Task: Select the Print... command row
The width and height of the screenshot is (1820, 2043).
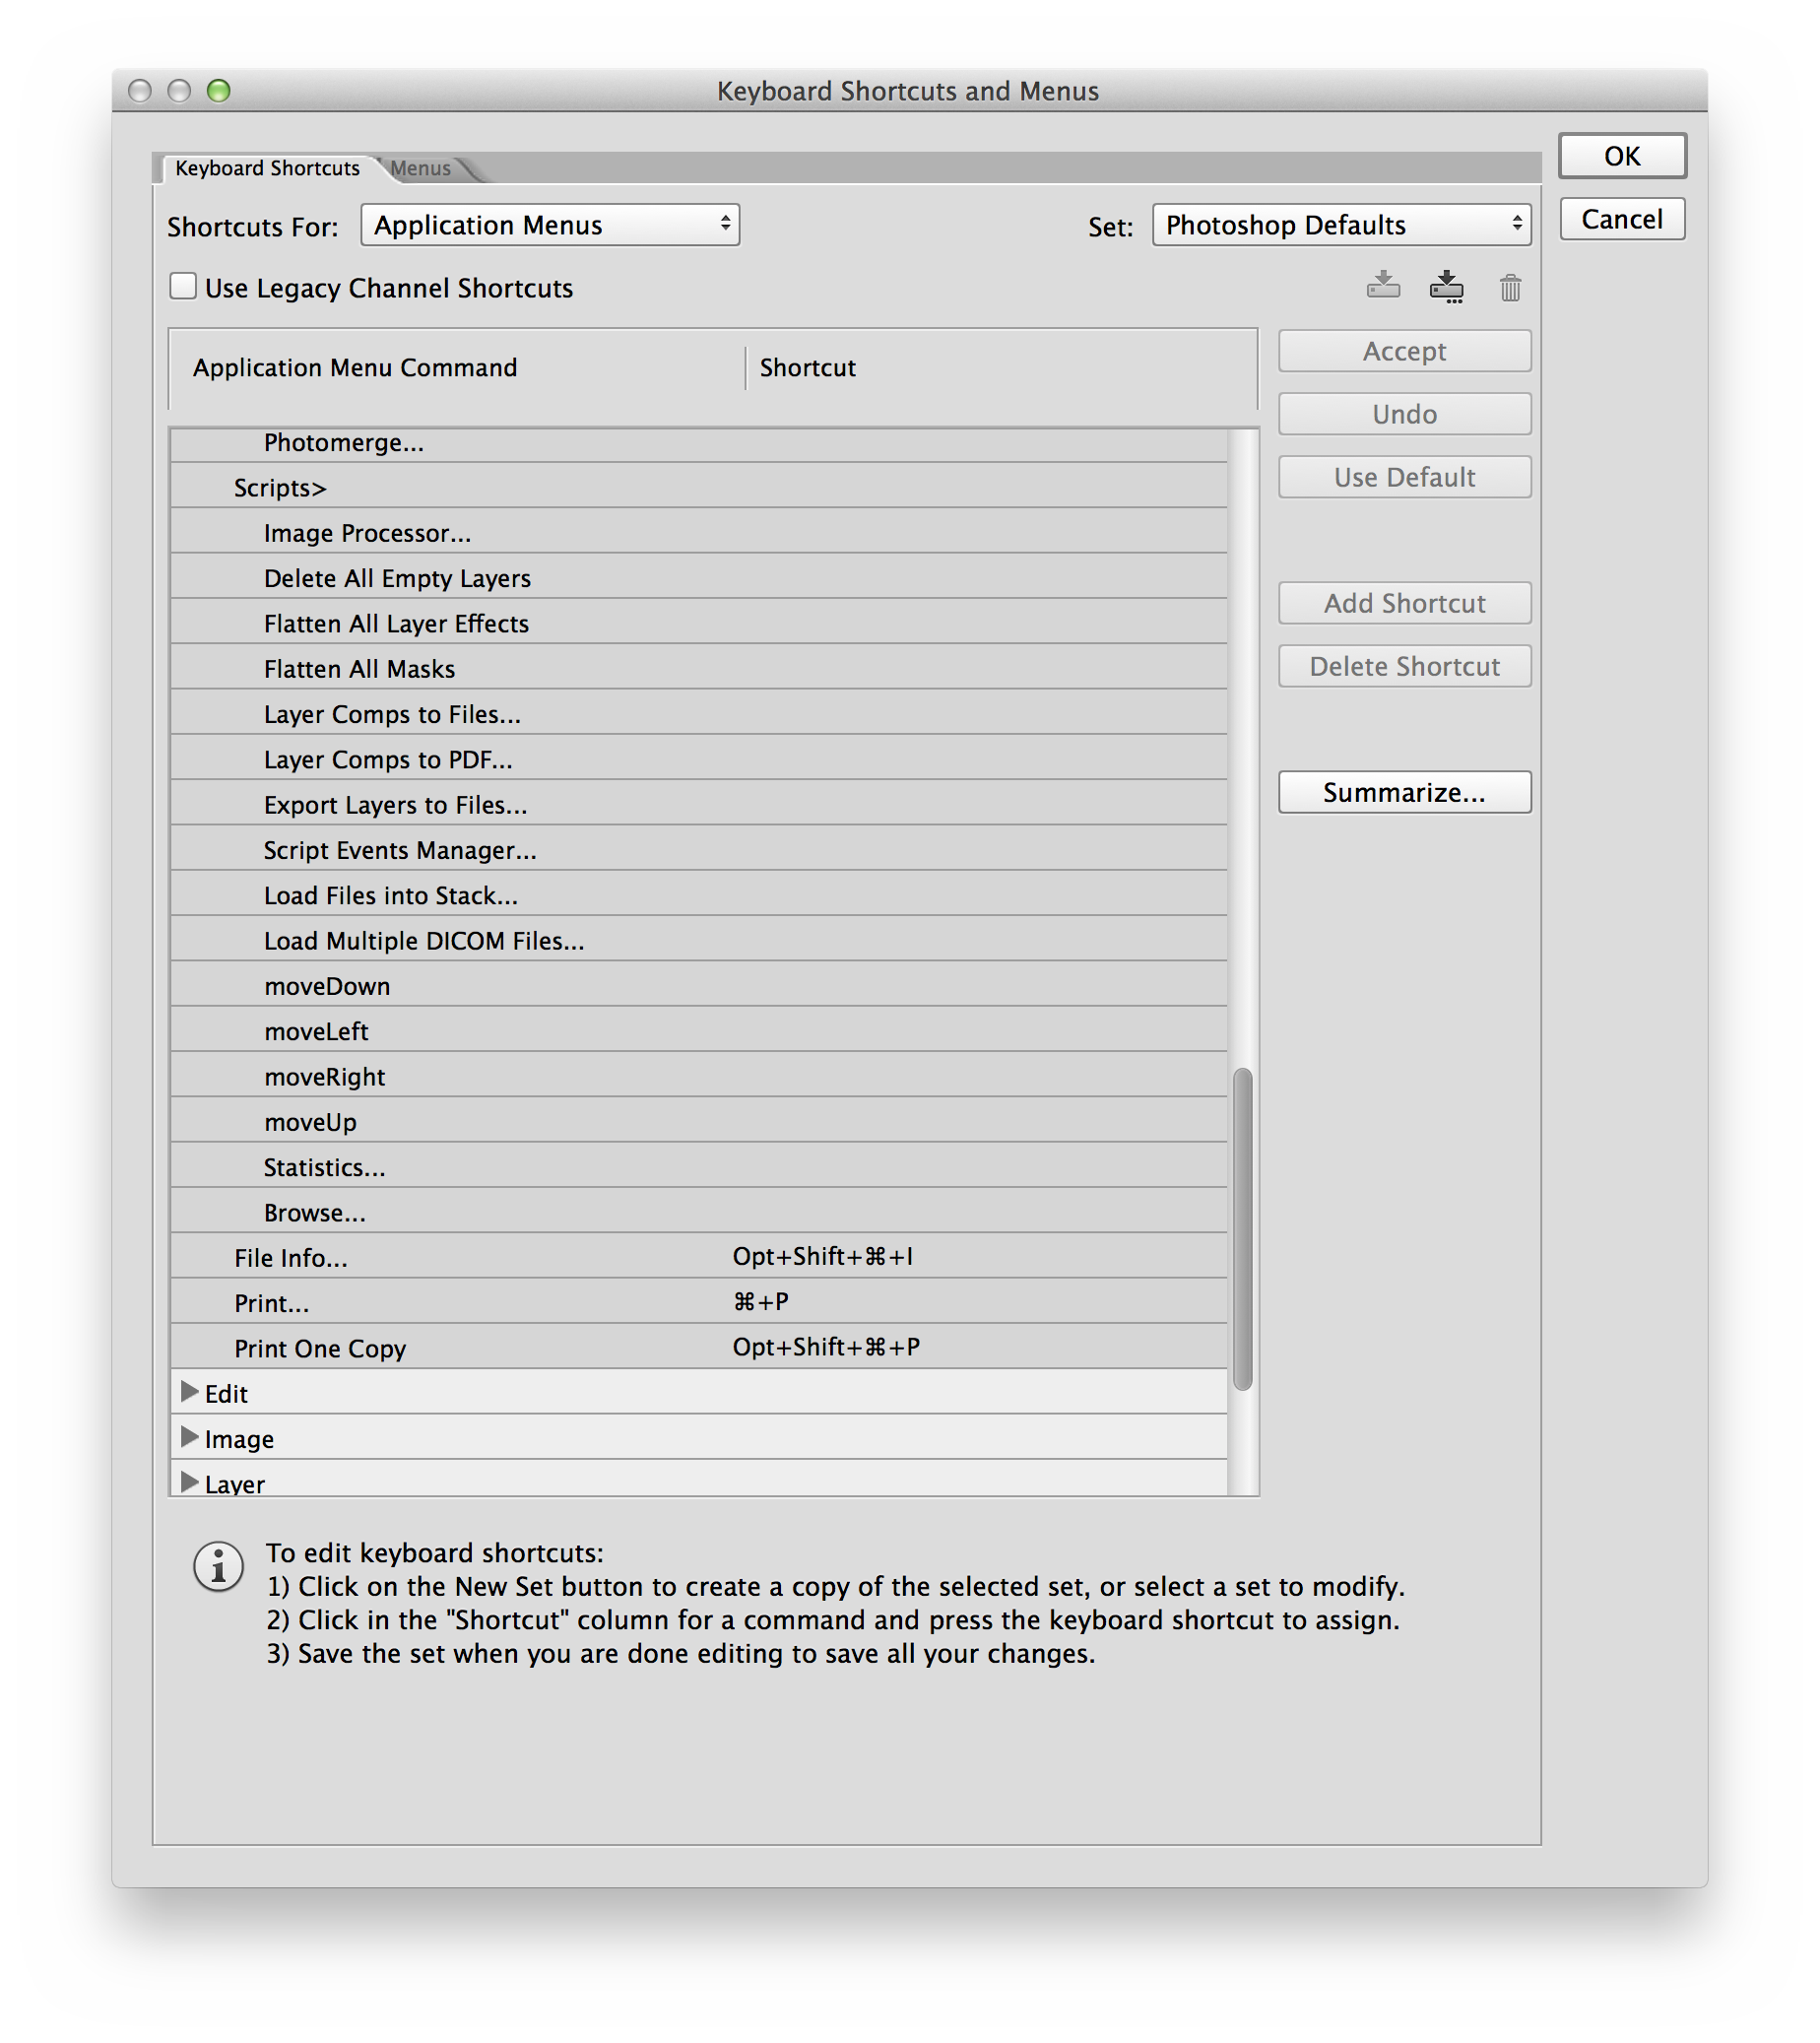Action: point(699,1302)
